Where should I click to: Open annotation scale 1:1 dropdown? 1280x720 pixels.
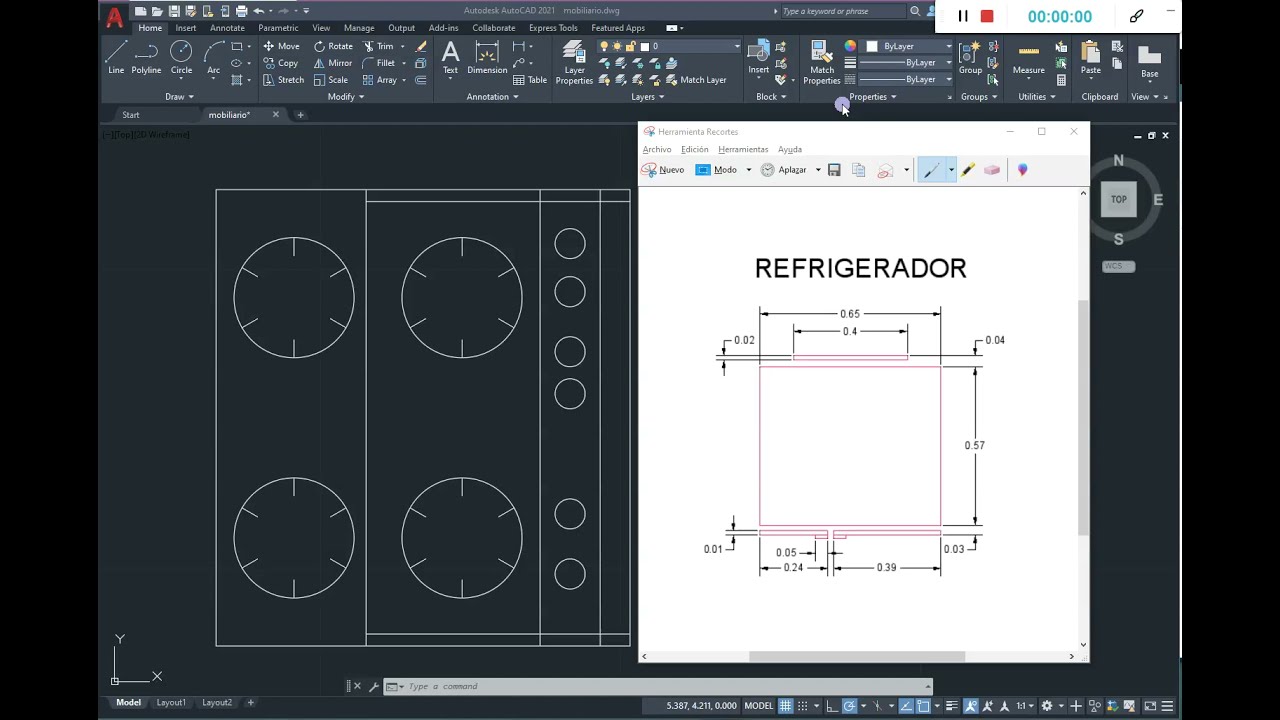click(x=1025, y=706)
